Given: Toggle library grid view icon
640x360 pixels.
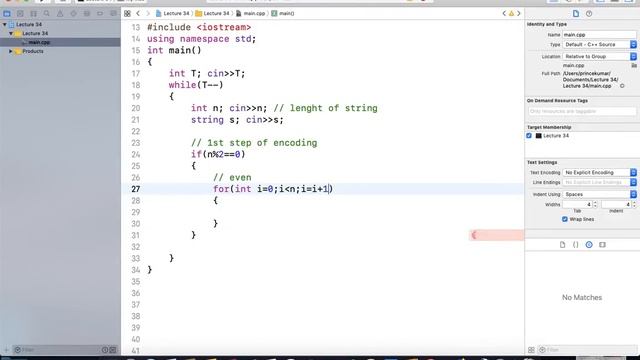Looking at the screenshot, I should tap(531, 350).
